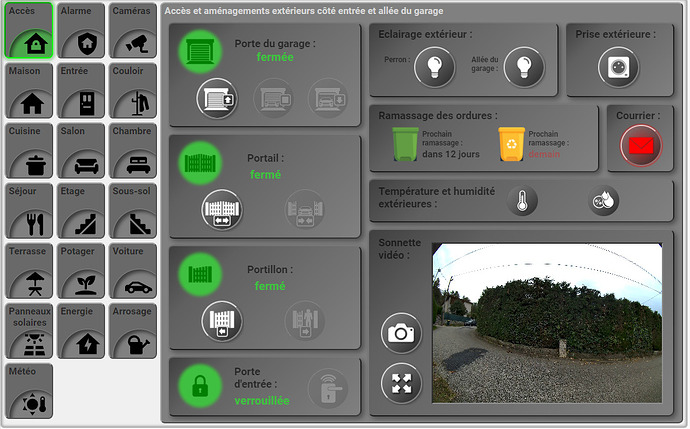Open the Panneaux solaires tab

[x=29, y=331]
